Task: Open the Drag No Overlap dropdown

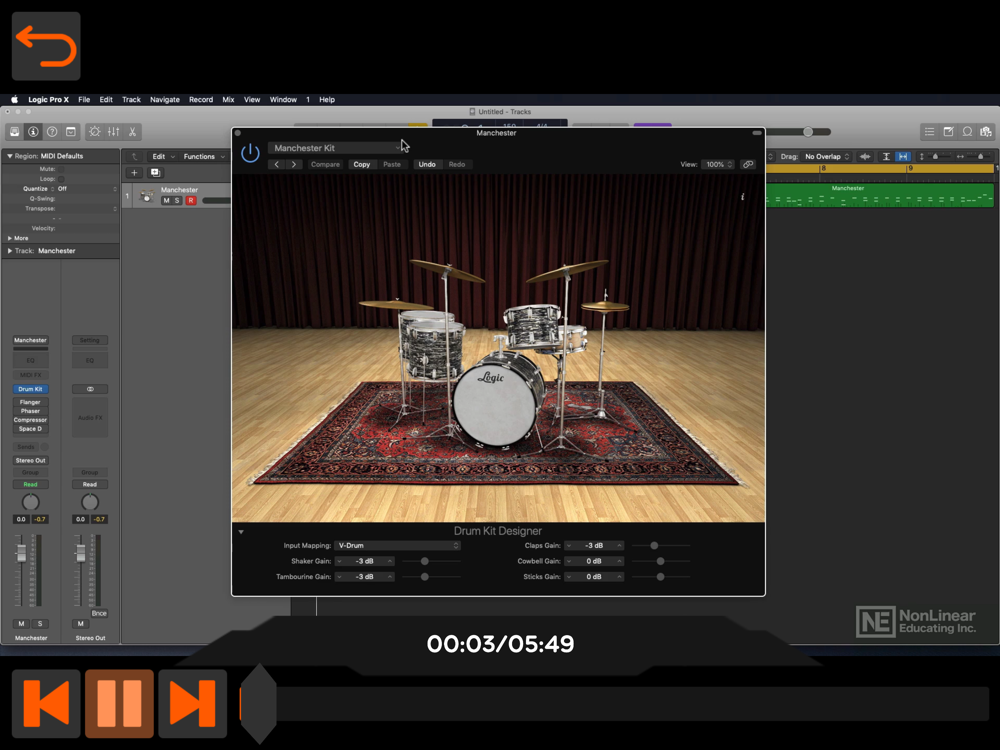Action: [827, 156]
